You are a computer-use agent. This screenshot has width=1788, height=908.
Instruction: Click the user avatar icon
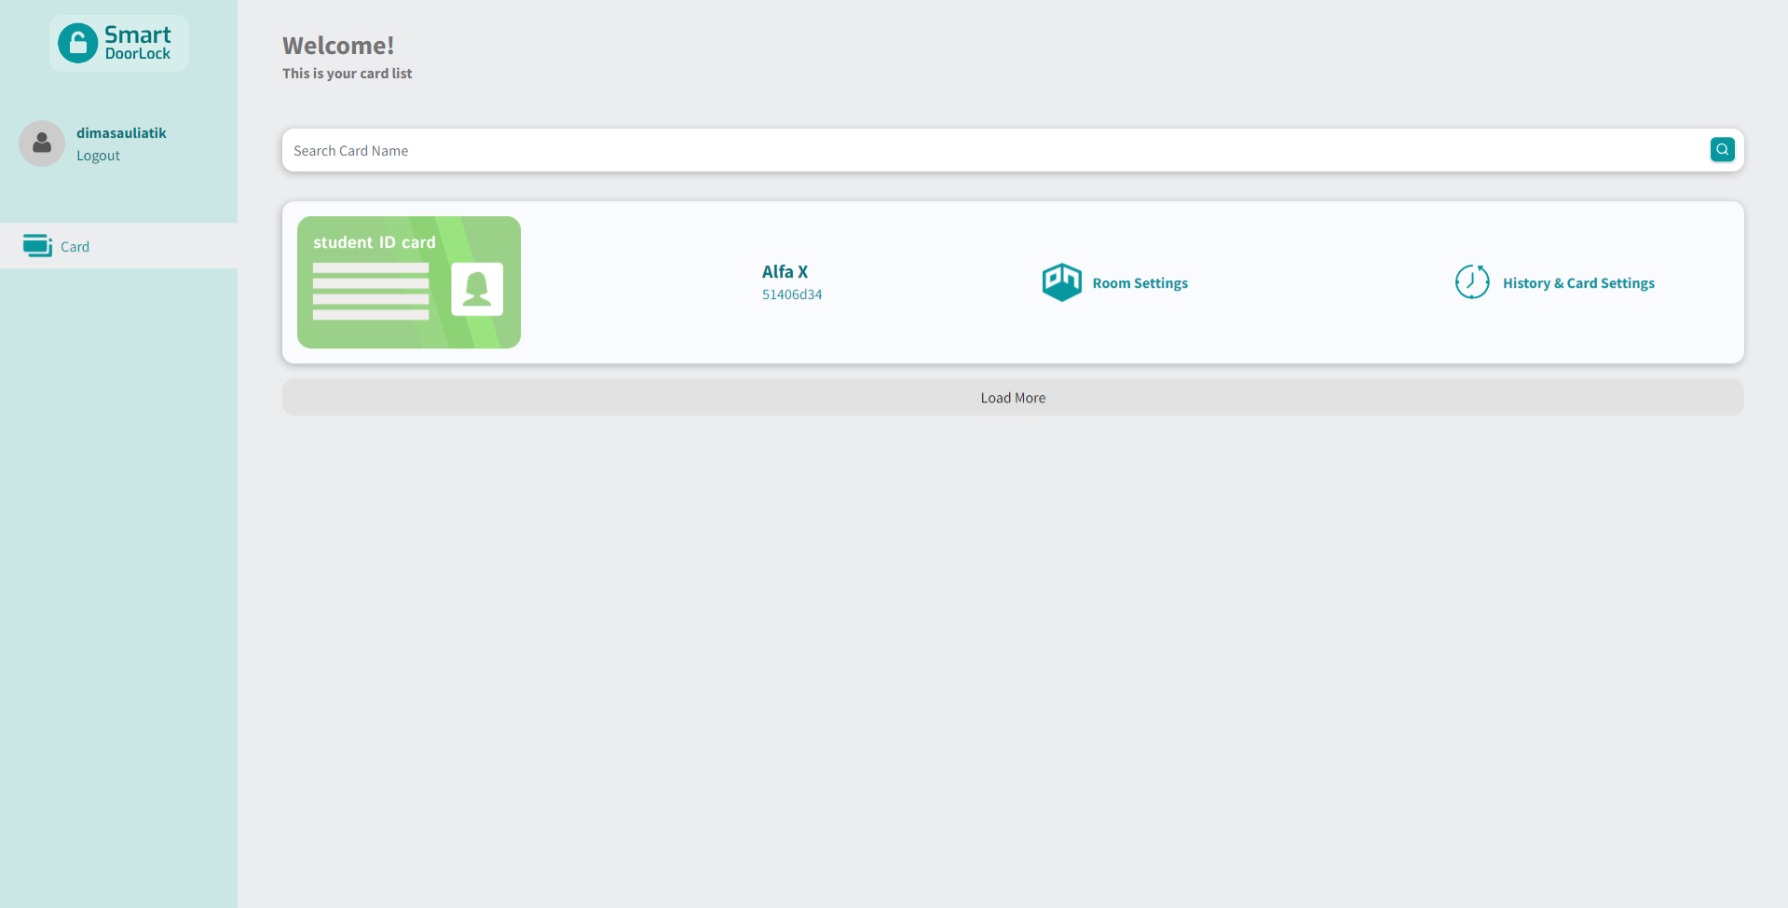pos(42,144)
